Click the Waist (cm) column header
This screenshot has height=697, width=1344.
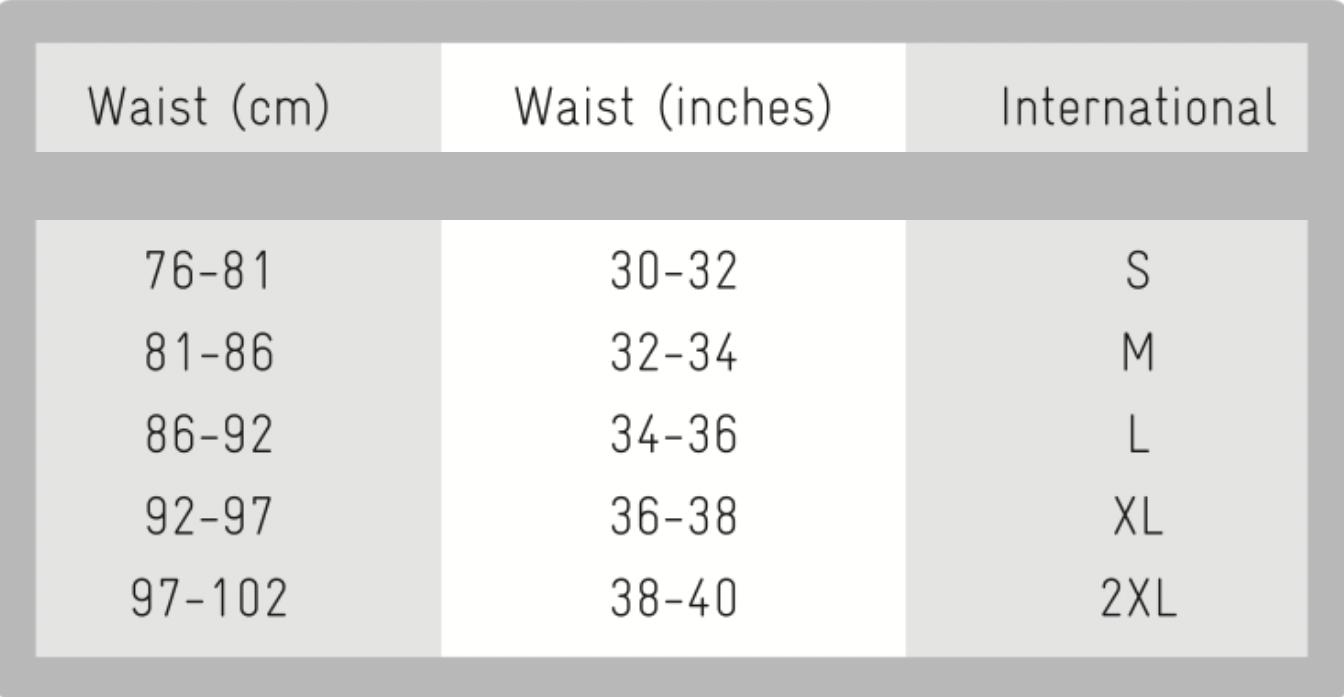pos(209,107)
